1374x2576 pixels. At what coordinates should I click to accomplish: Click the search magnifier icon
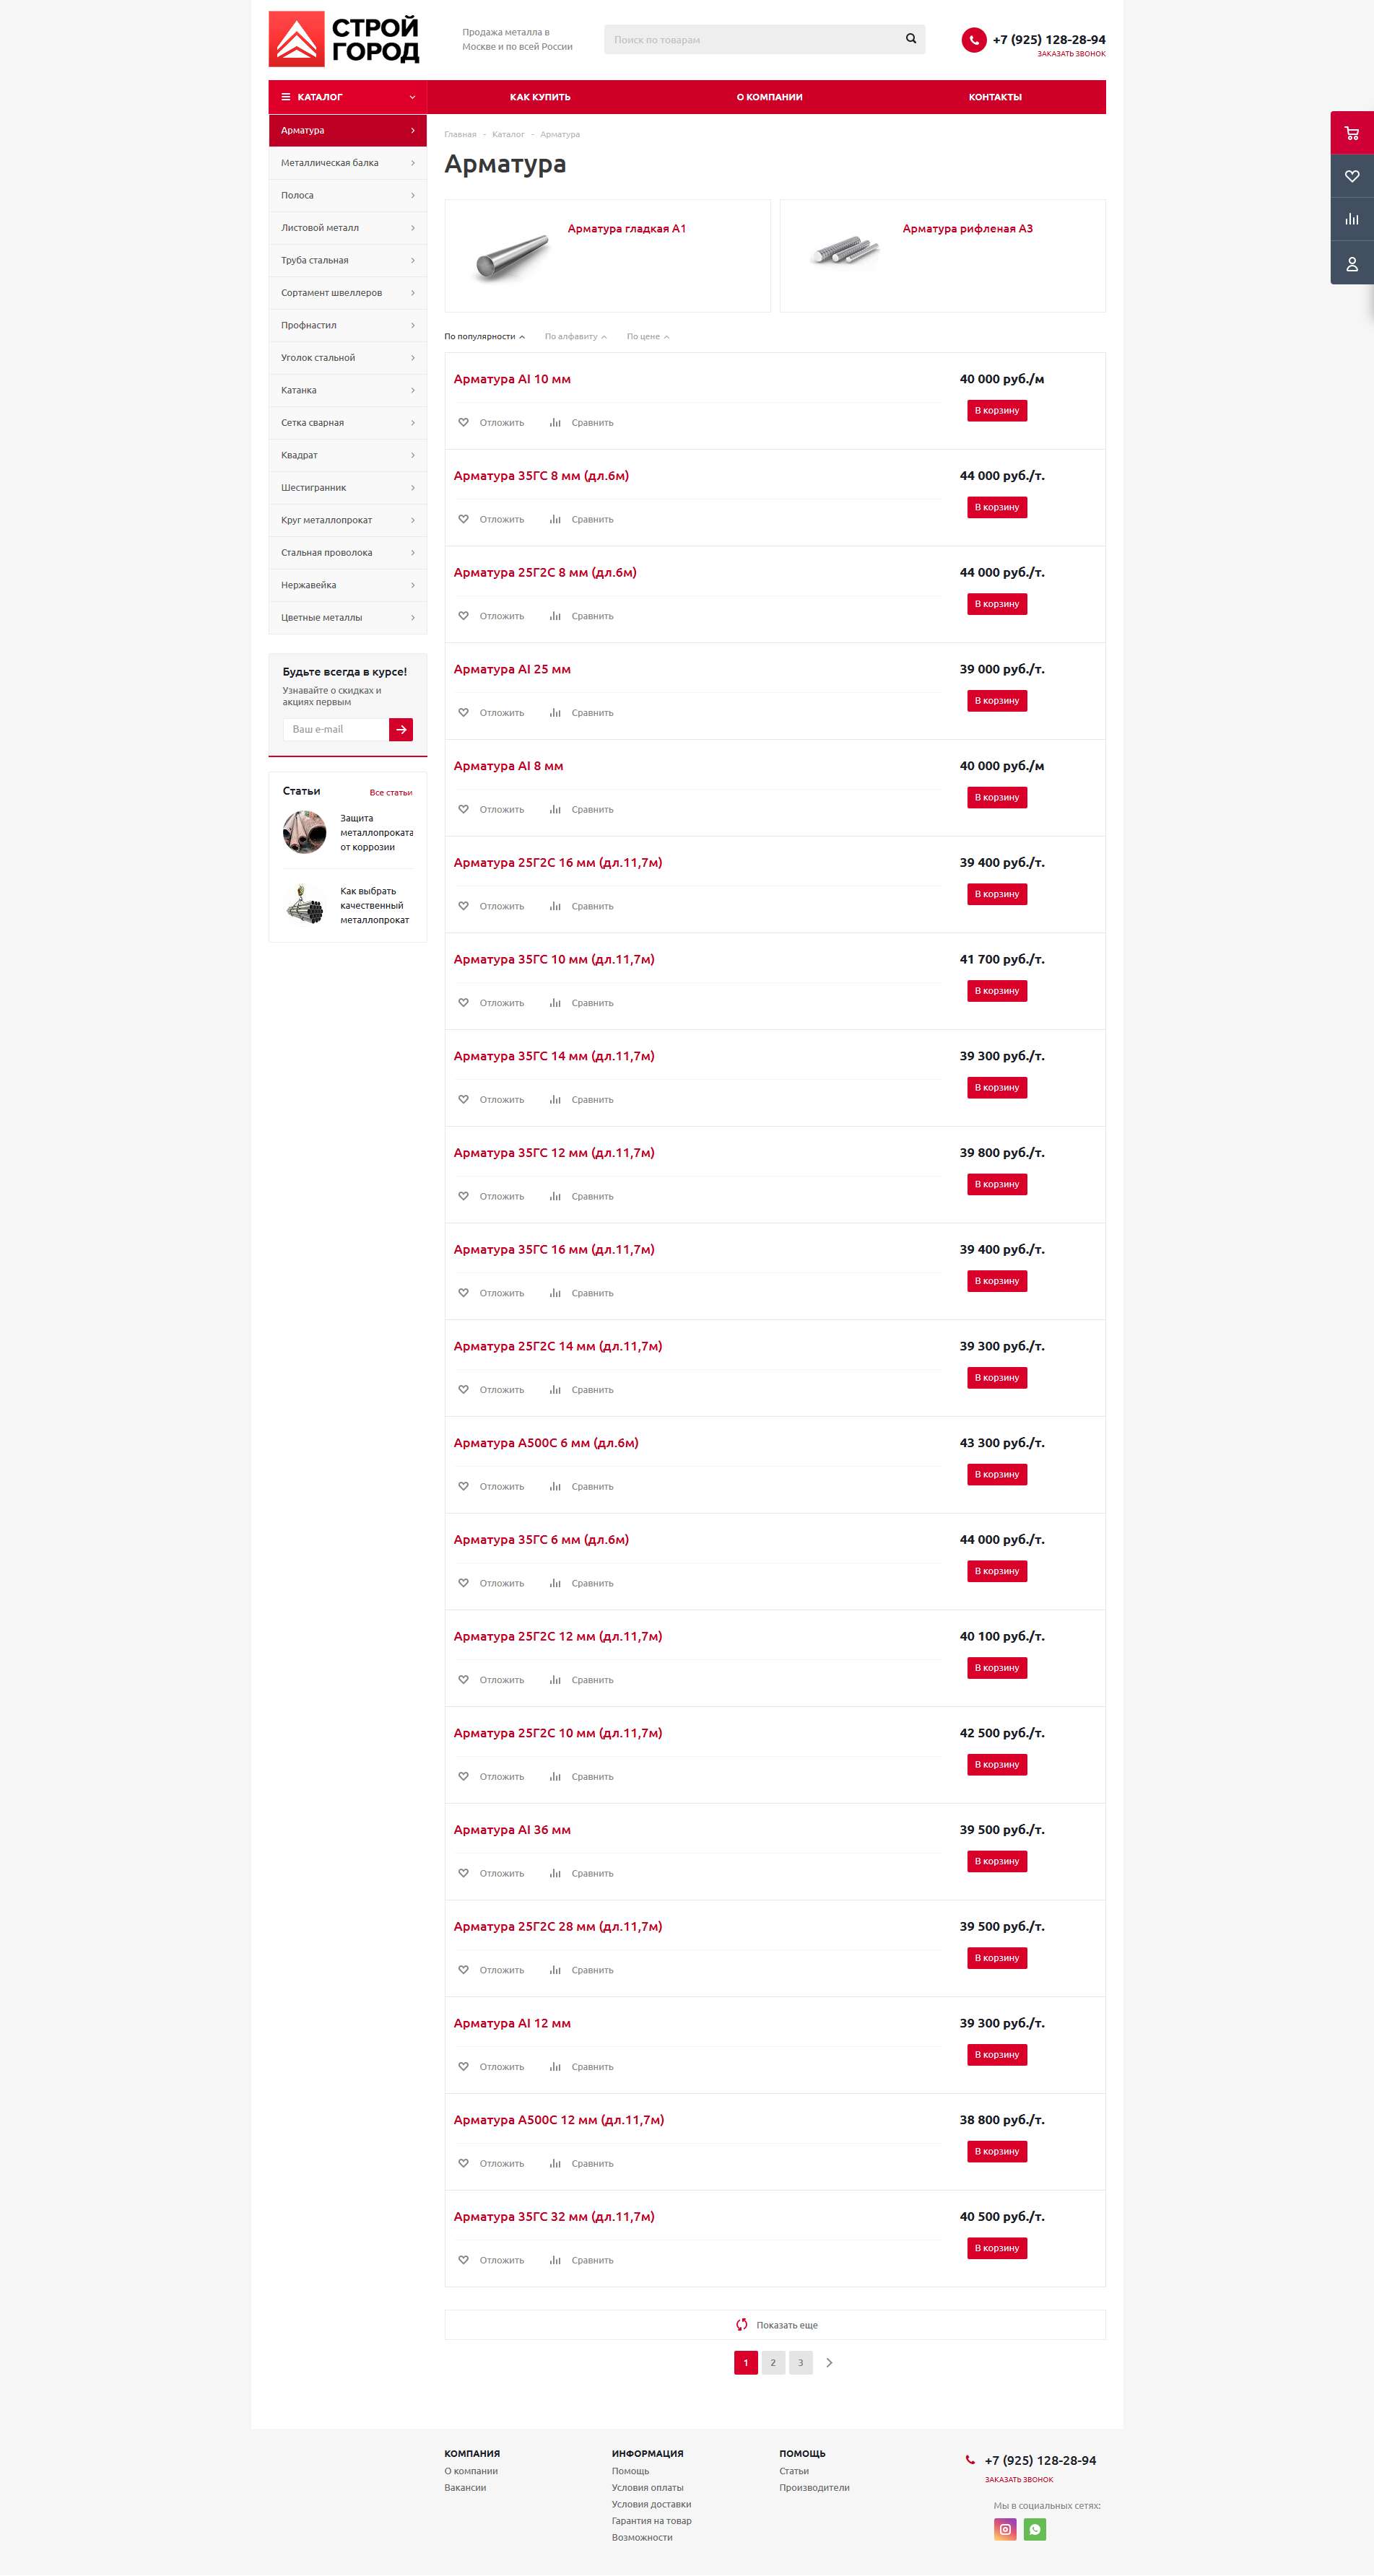pos(911,39)
